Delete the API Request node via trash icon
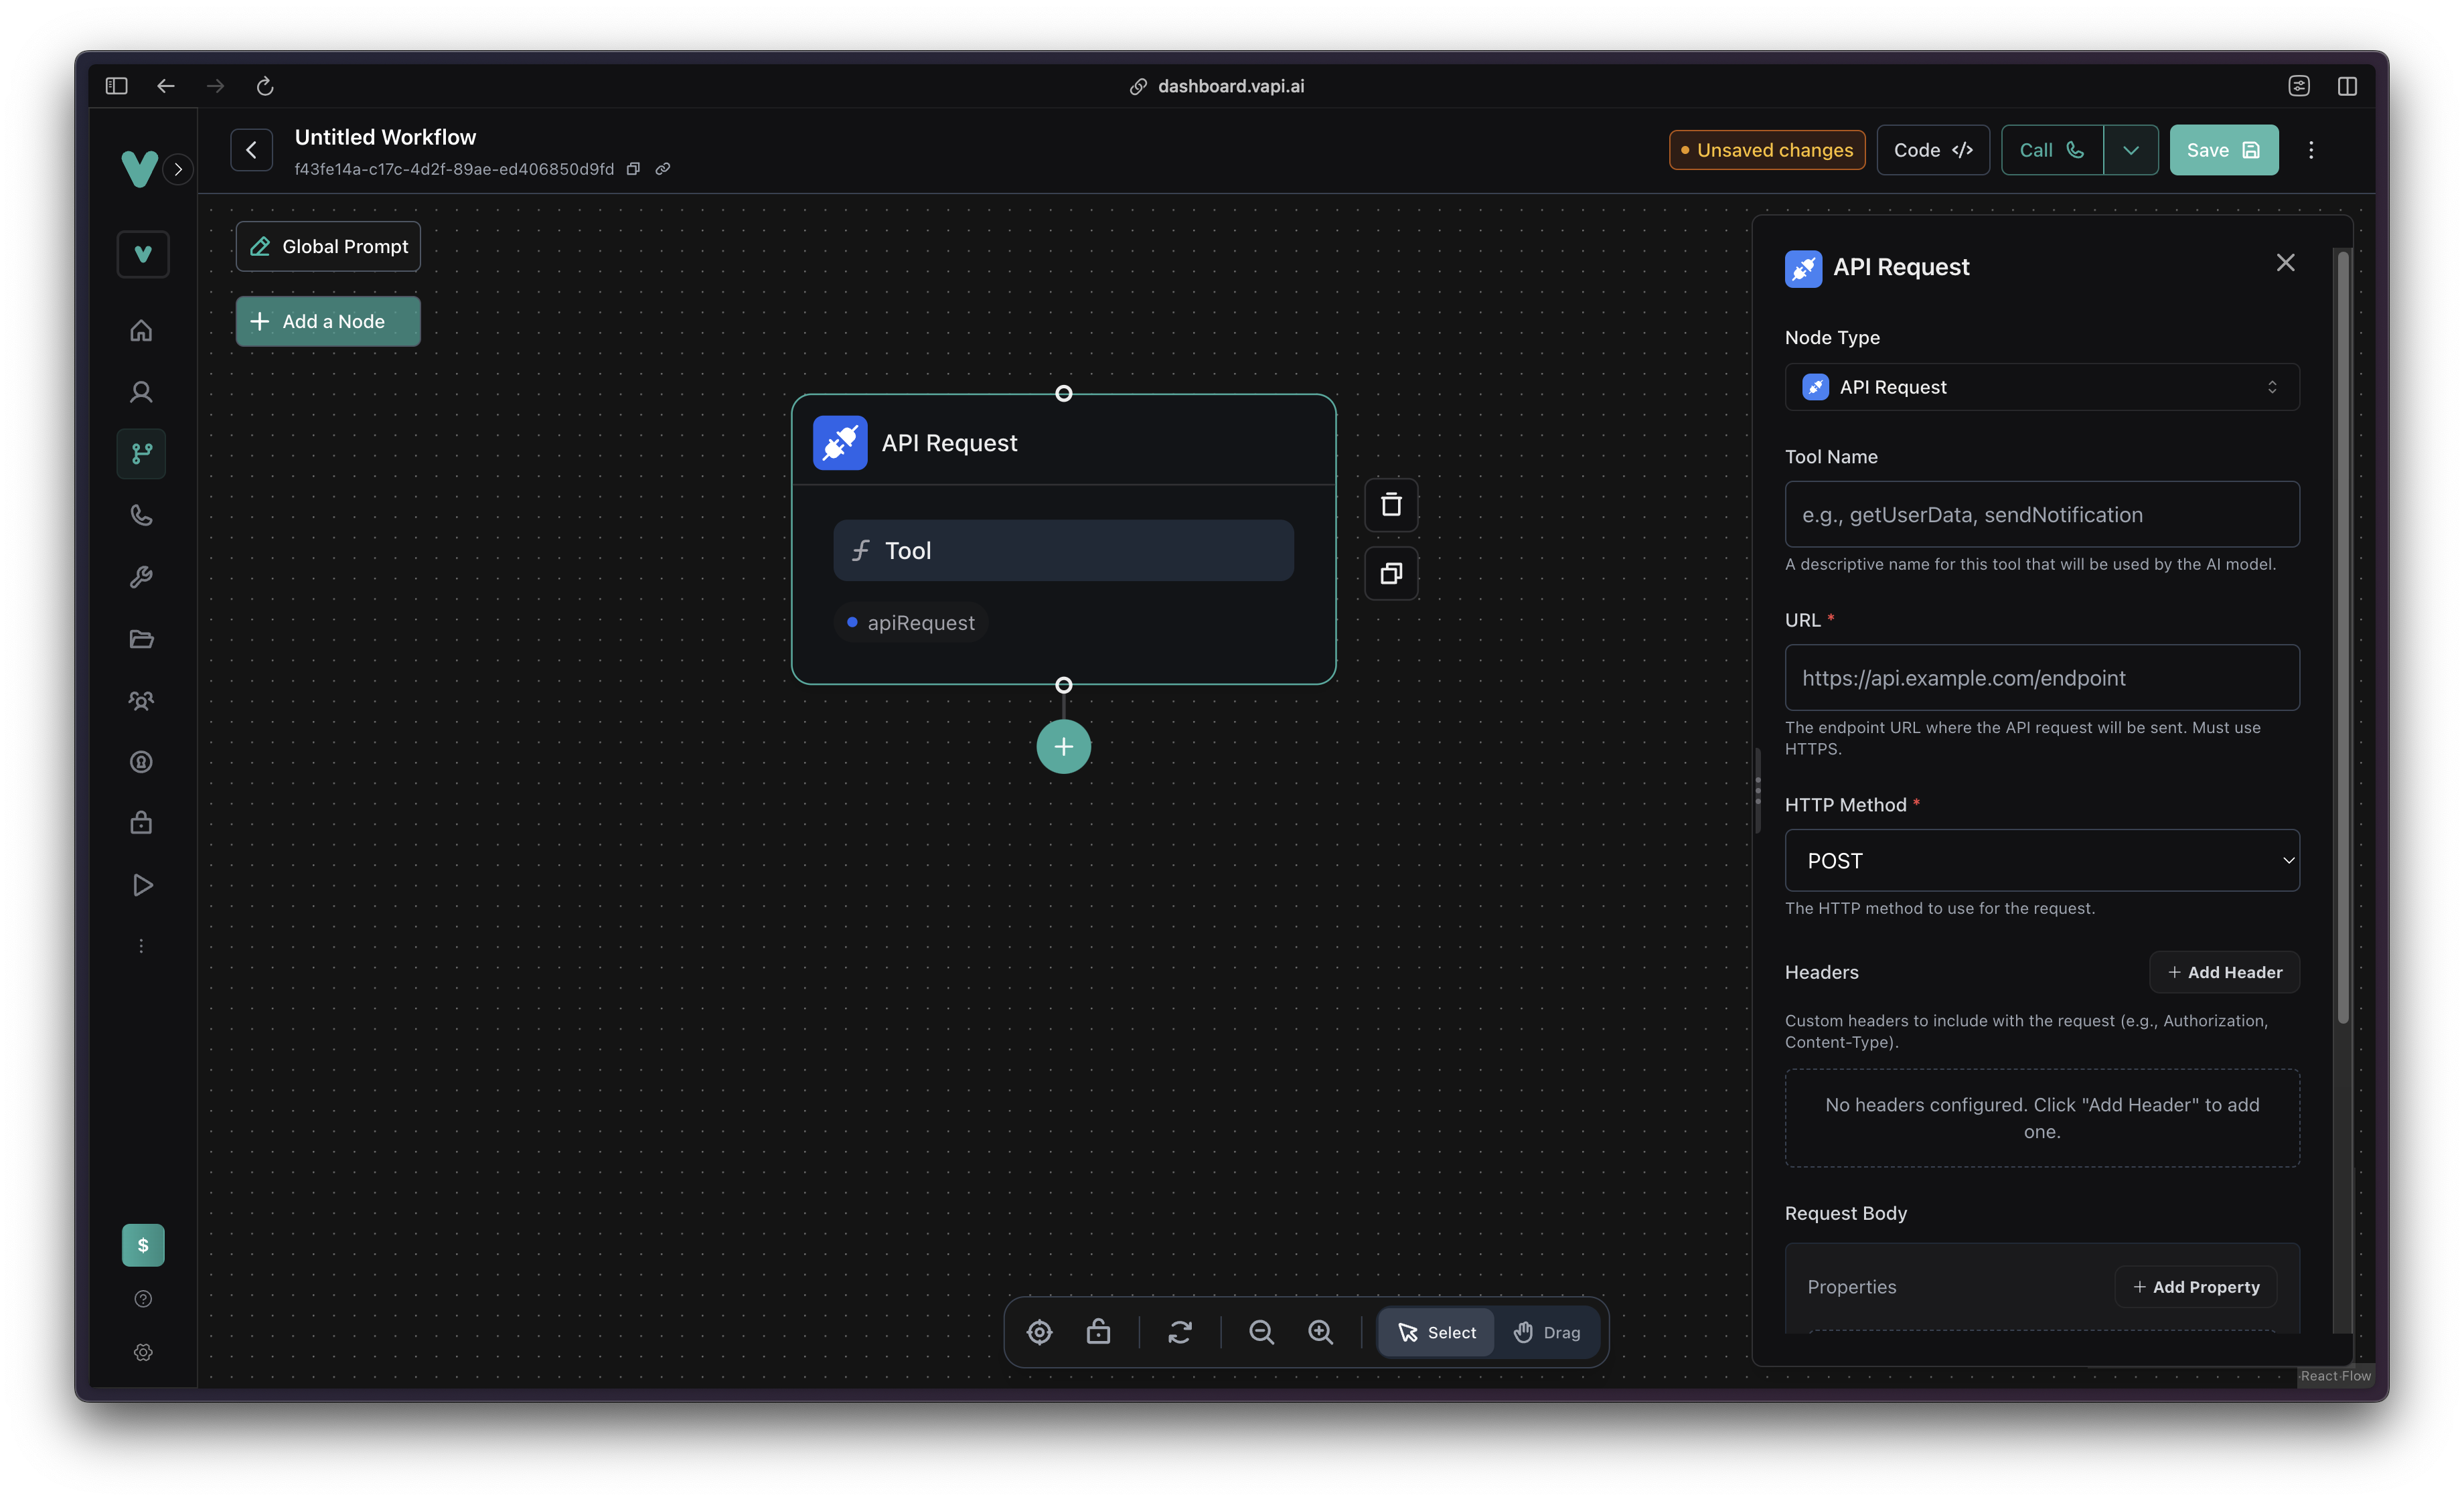Screen dimensions: 2464x1501 click(x=1391, y=505)
